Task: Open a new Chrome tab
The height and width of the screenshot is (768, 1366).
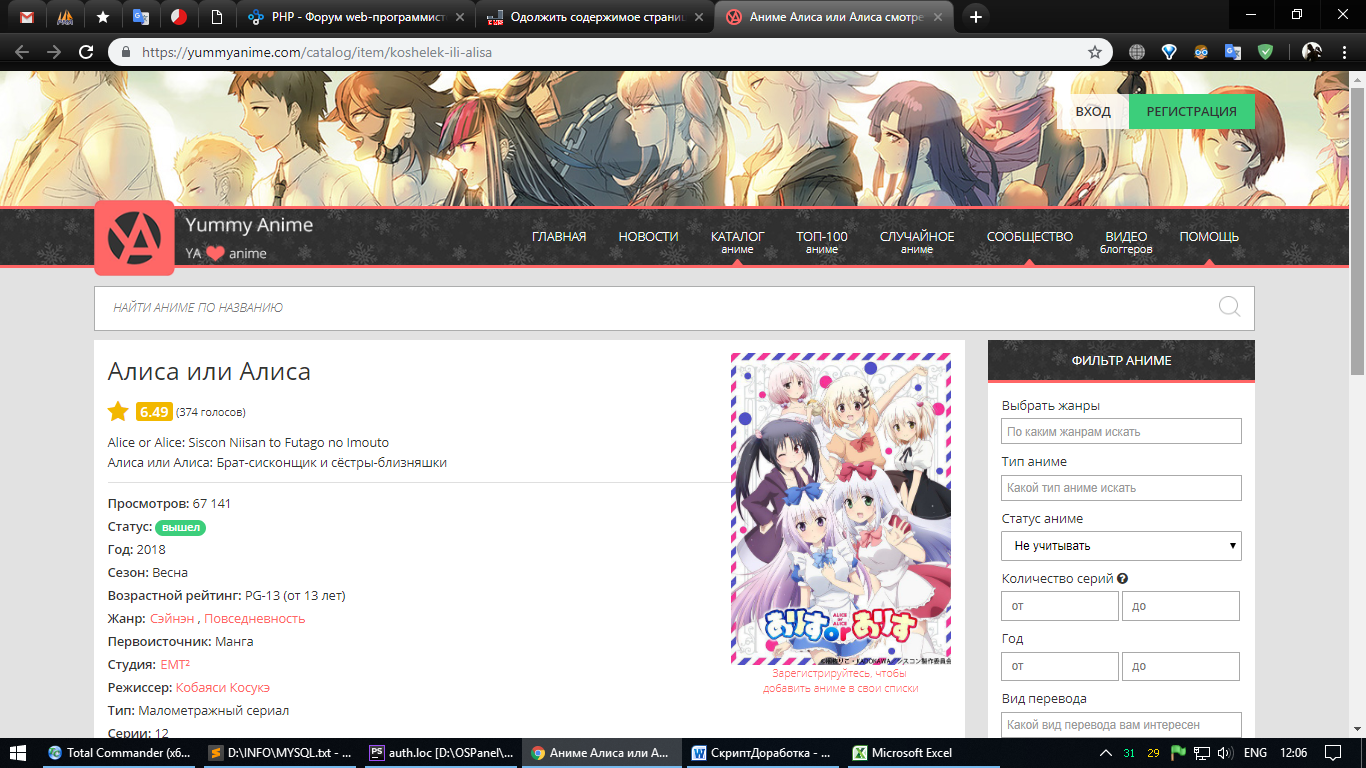Action: point(976,17)
